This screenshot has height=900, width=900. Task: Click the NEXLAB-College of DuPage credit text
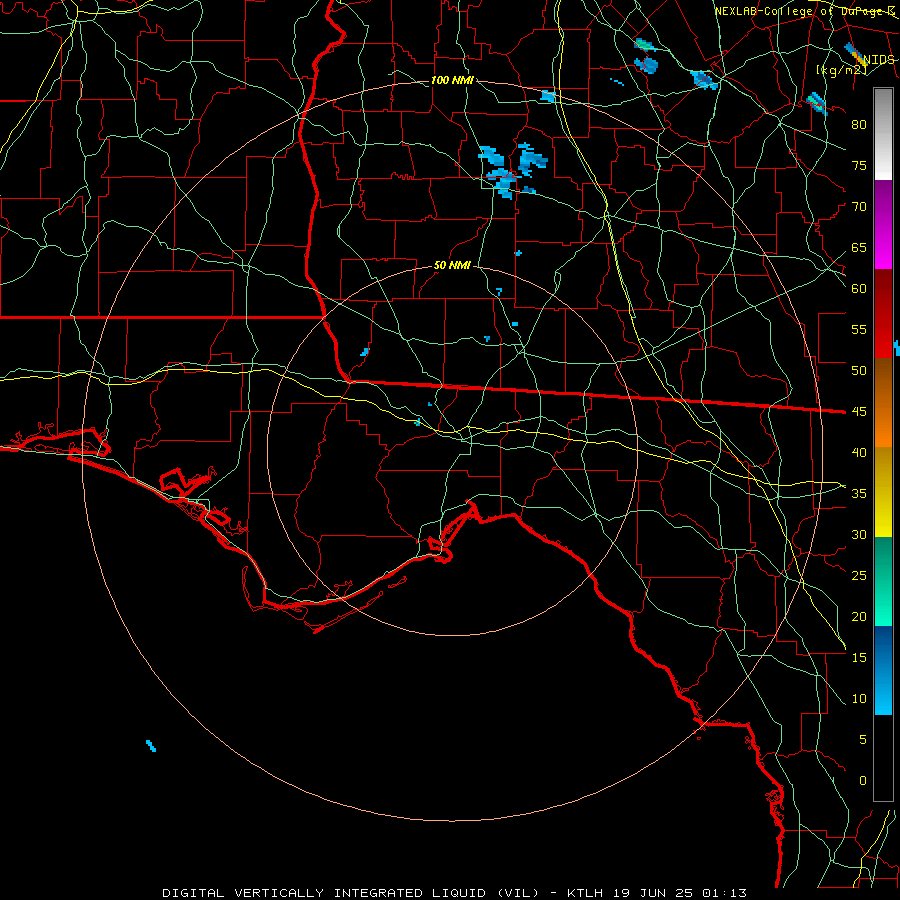(x=804, y=11)
